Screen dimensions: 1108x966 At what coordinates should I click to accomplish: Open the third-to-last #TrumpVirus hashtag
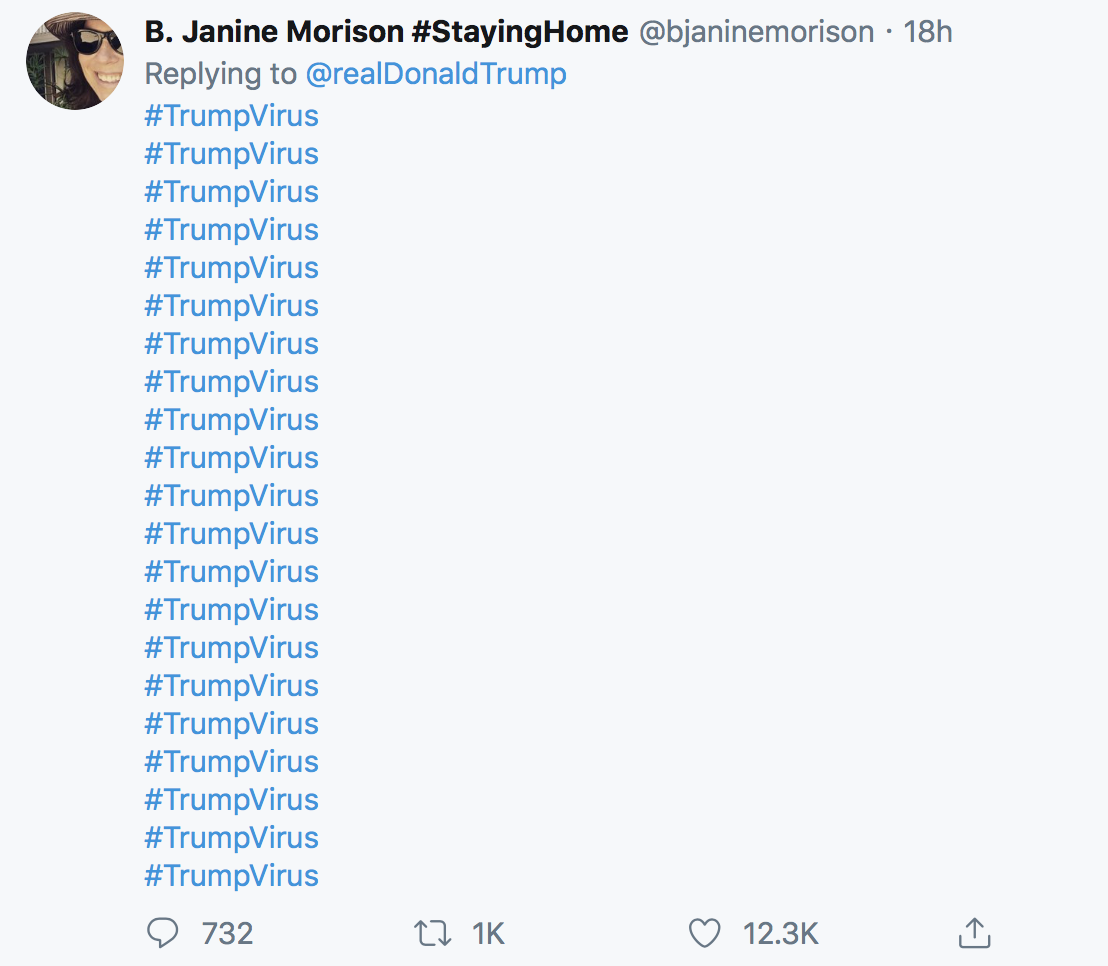click(231, 800)
